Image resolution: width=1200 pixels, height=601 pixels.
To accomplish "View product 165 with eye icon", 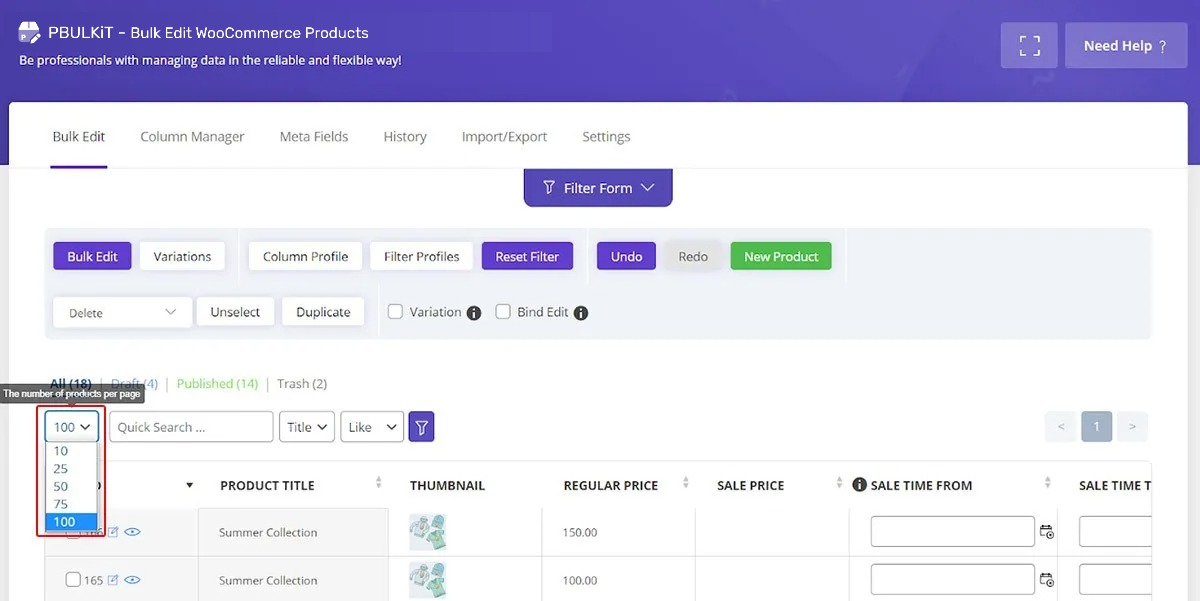I will coord(132,580).
